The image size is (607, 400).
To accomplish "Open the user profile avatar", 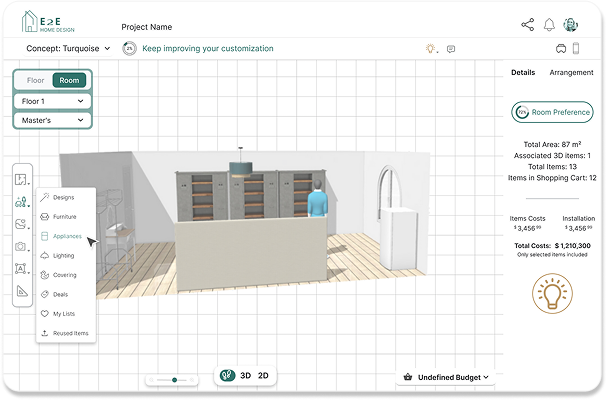I will 570,25.
